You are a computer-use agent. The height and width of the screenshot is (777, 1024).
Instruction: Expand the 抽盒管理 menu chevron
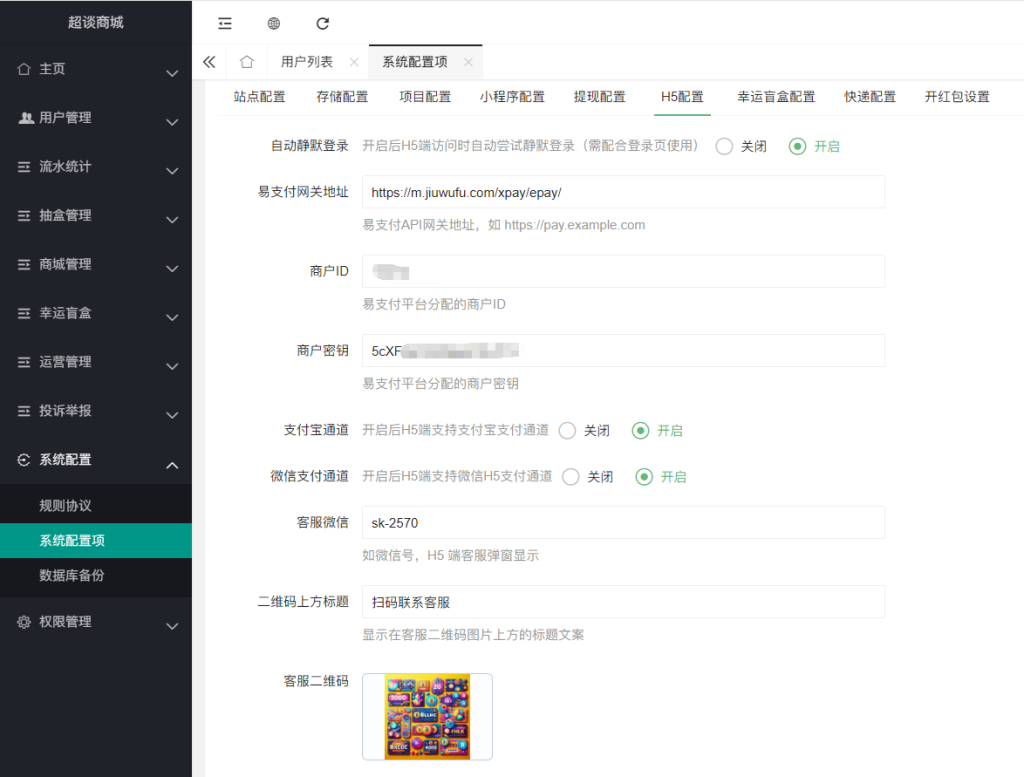pyautogui.click(x=172, y=220)
